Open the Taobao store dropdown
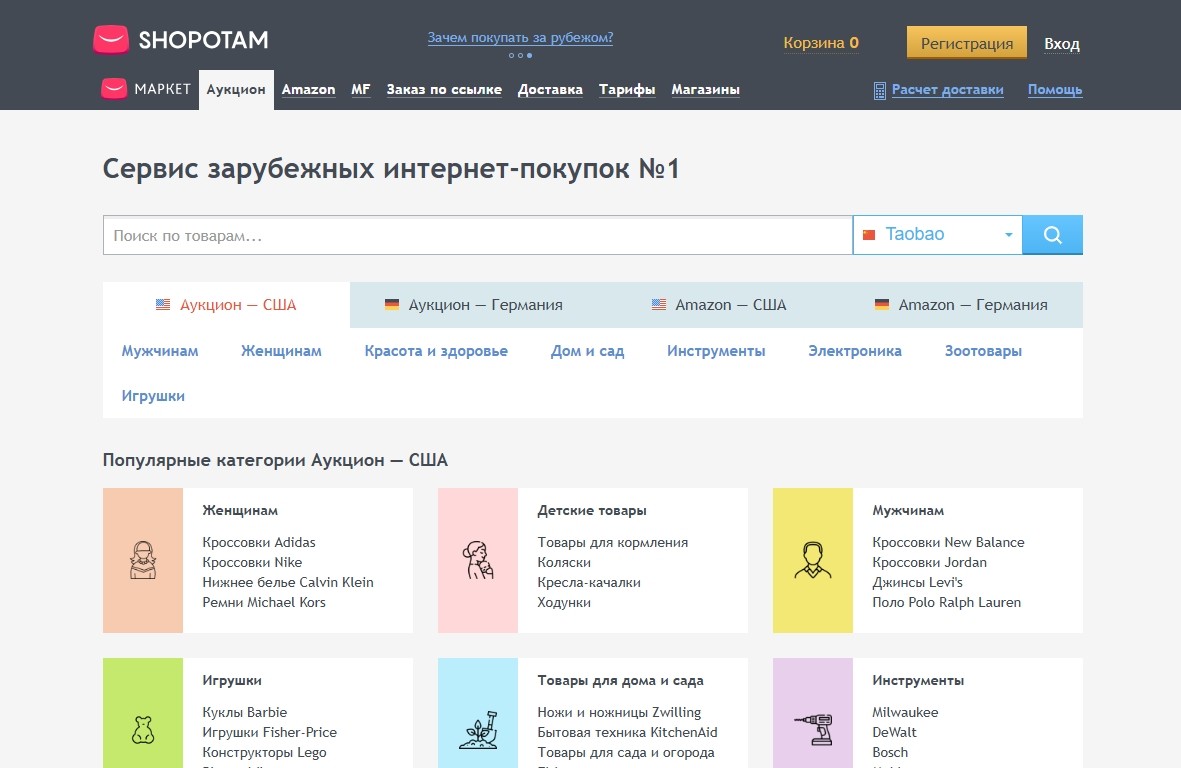The image size is (1181, 768). (x=938, y=235)
